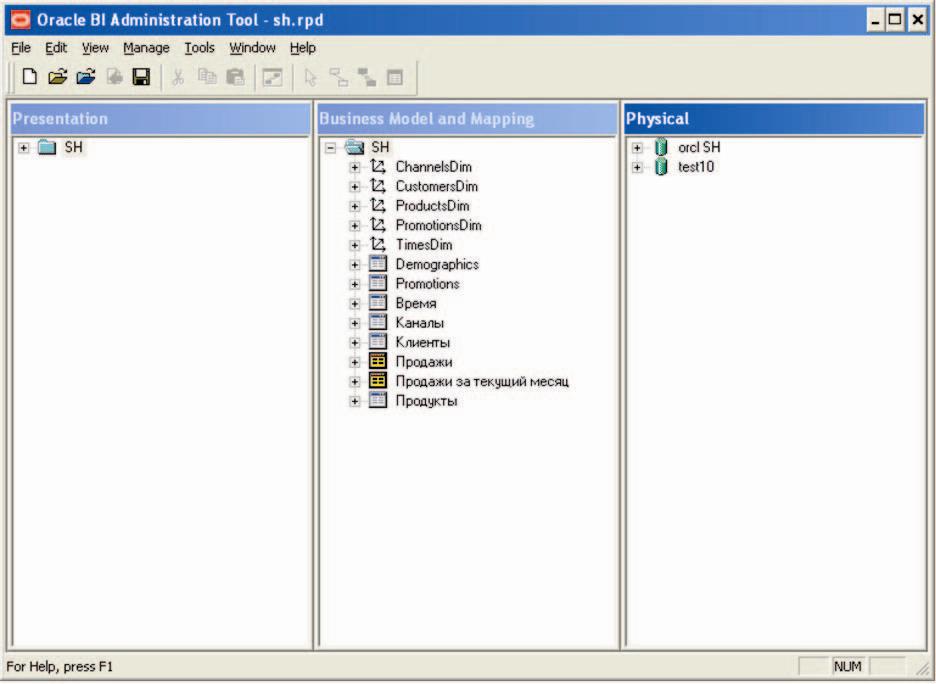Click the SH folder icon in Presentation
This screenshot has width=936, height=684.
47,147
